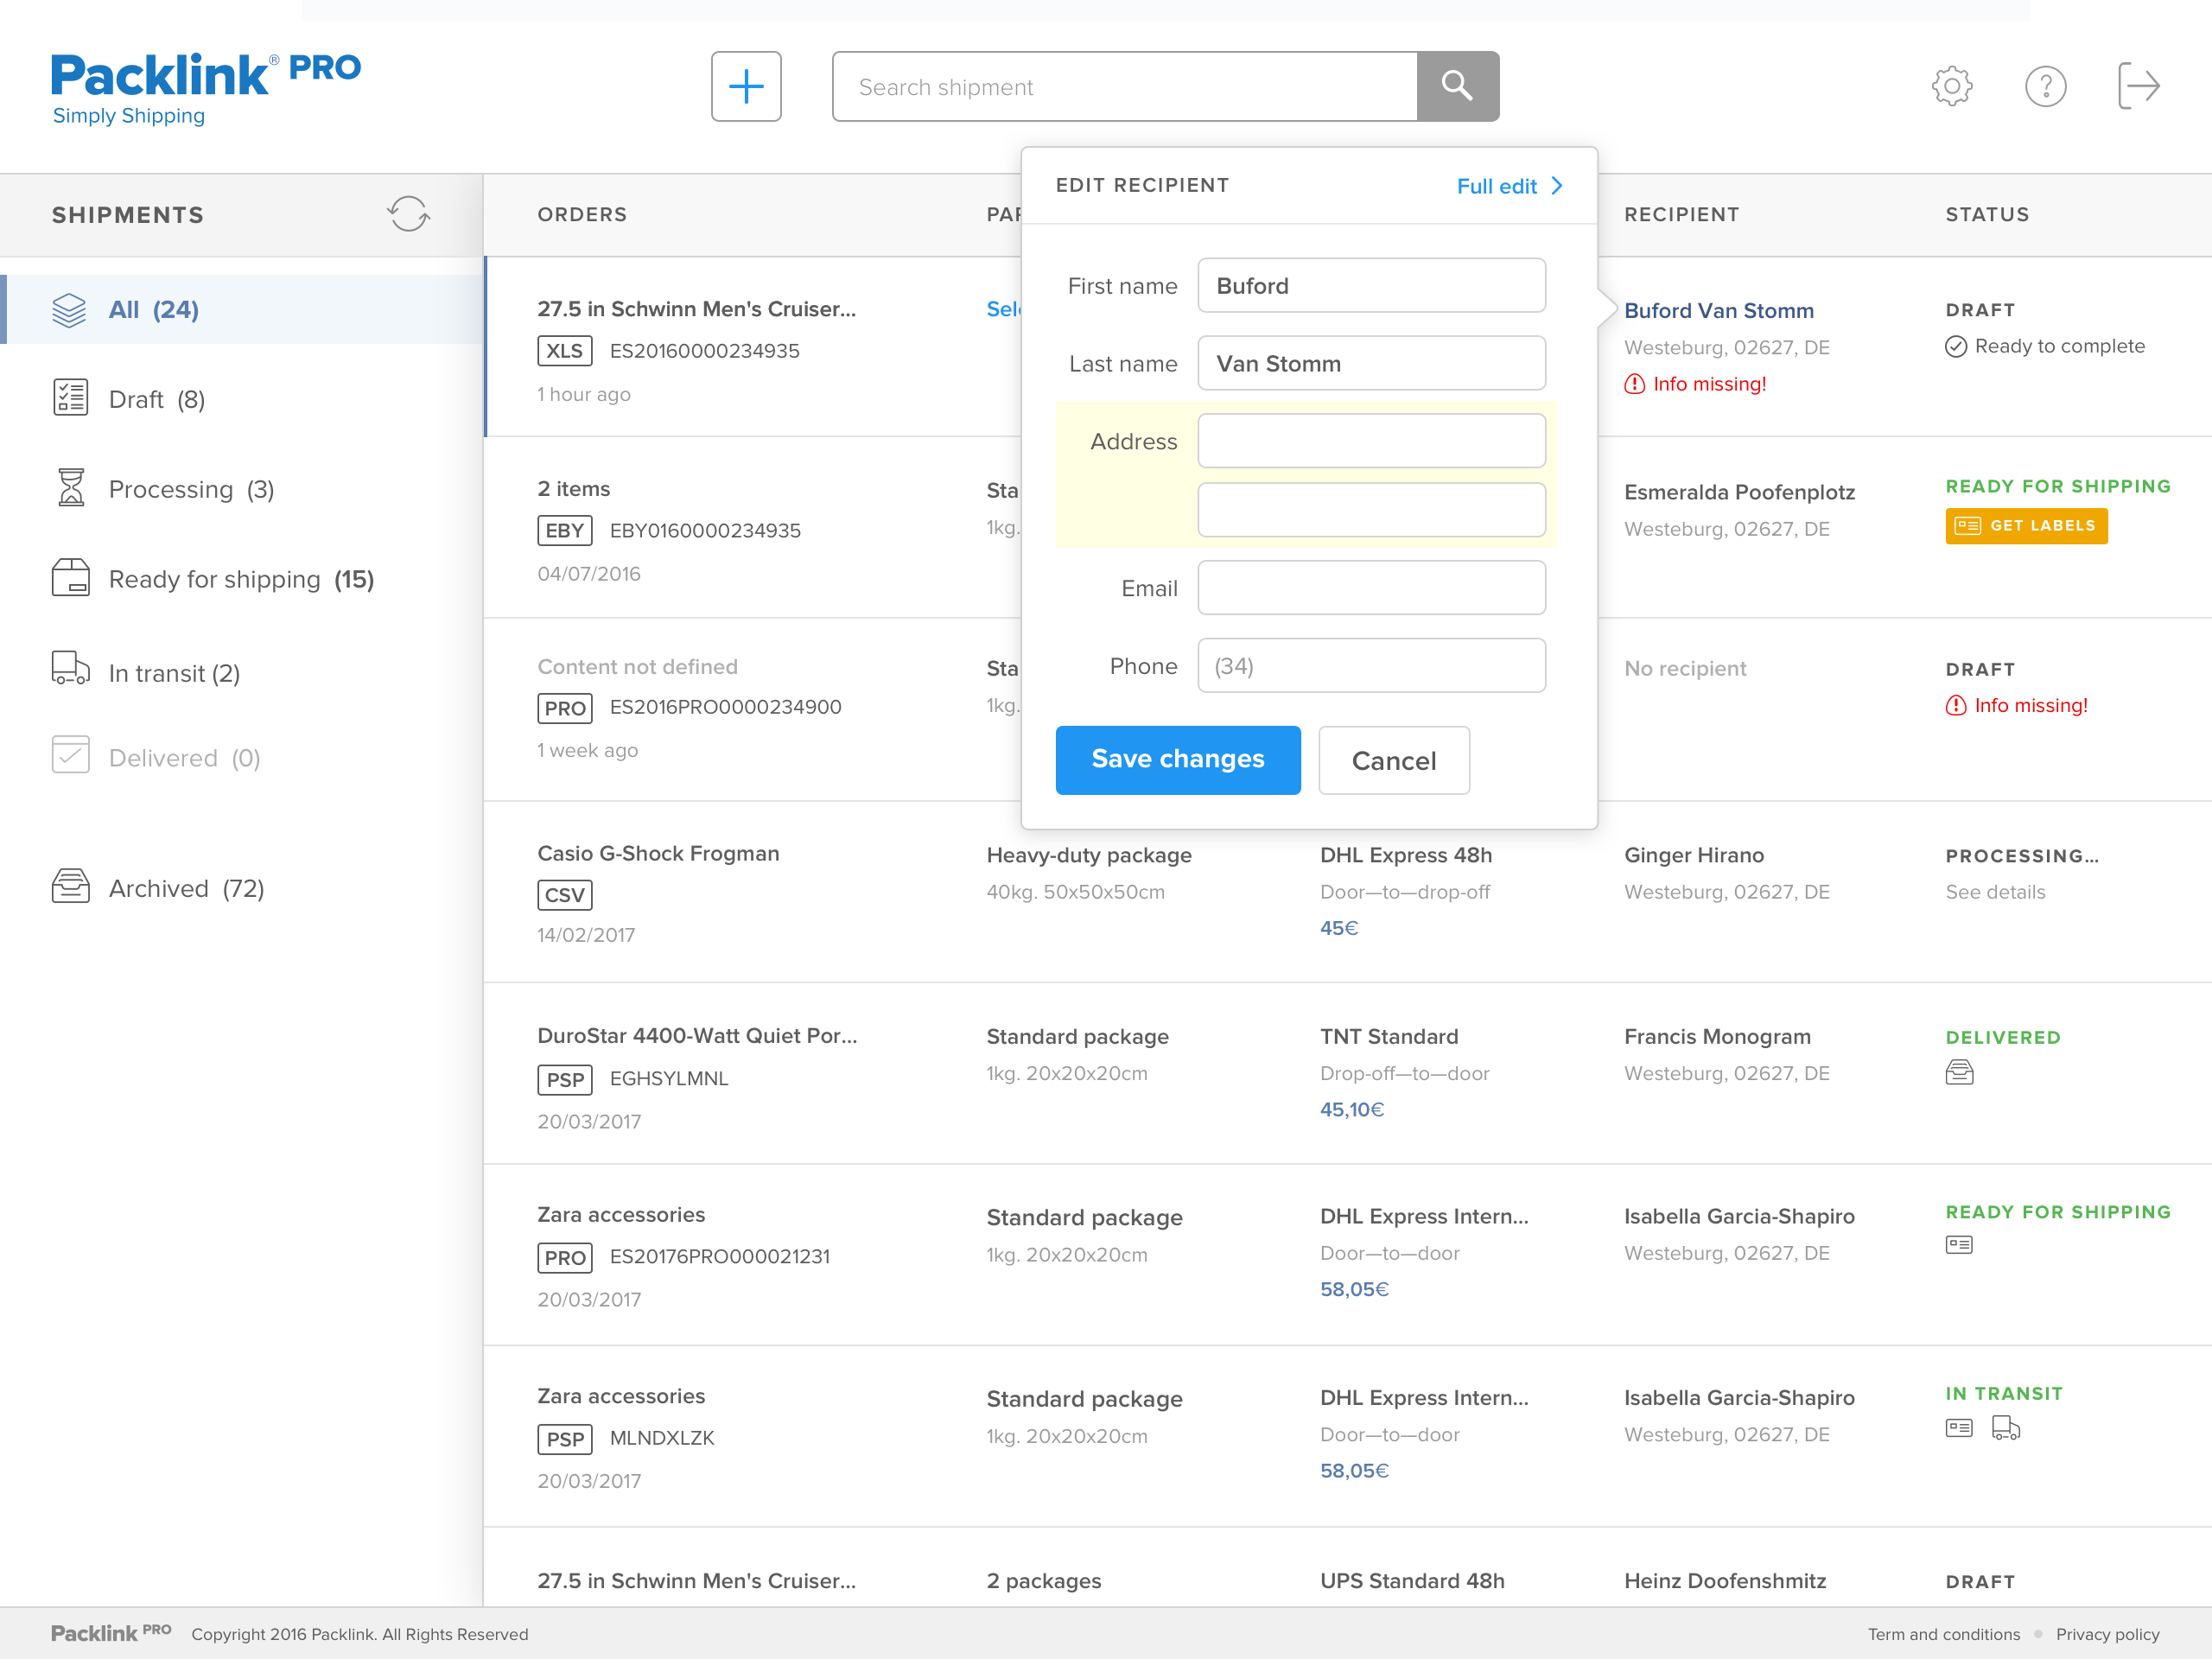Click the logout arrow icon
Screen dimensions: 2212x1659
click(2138, 87)
